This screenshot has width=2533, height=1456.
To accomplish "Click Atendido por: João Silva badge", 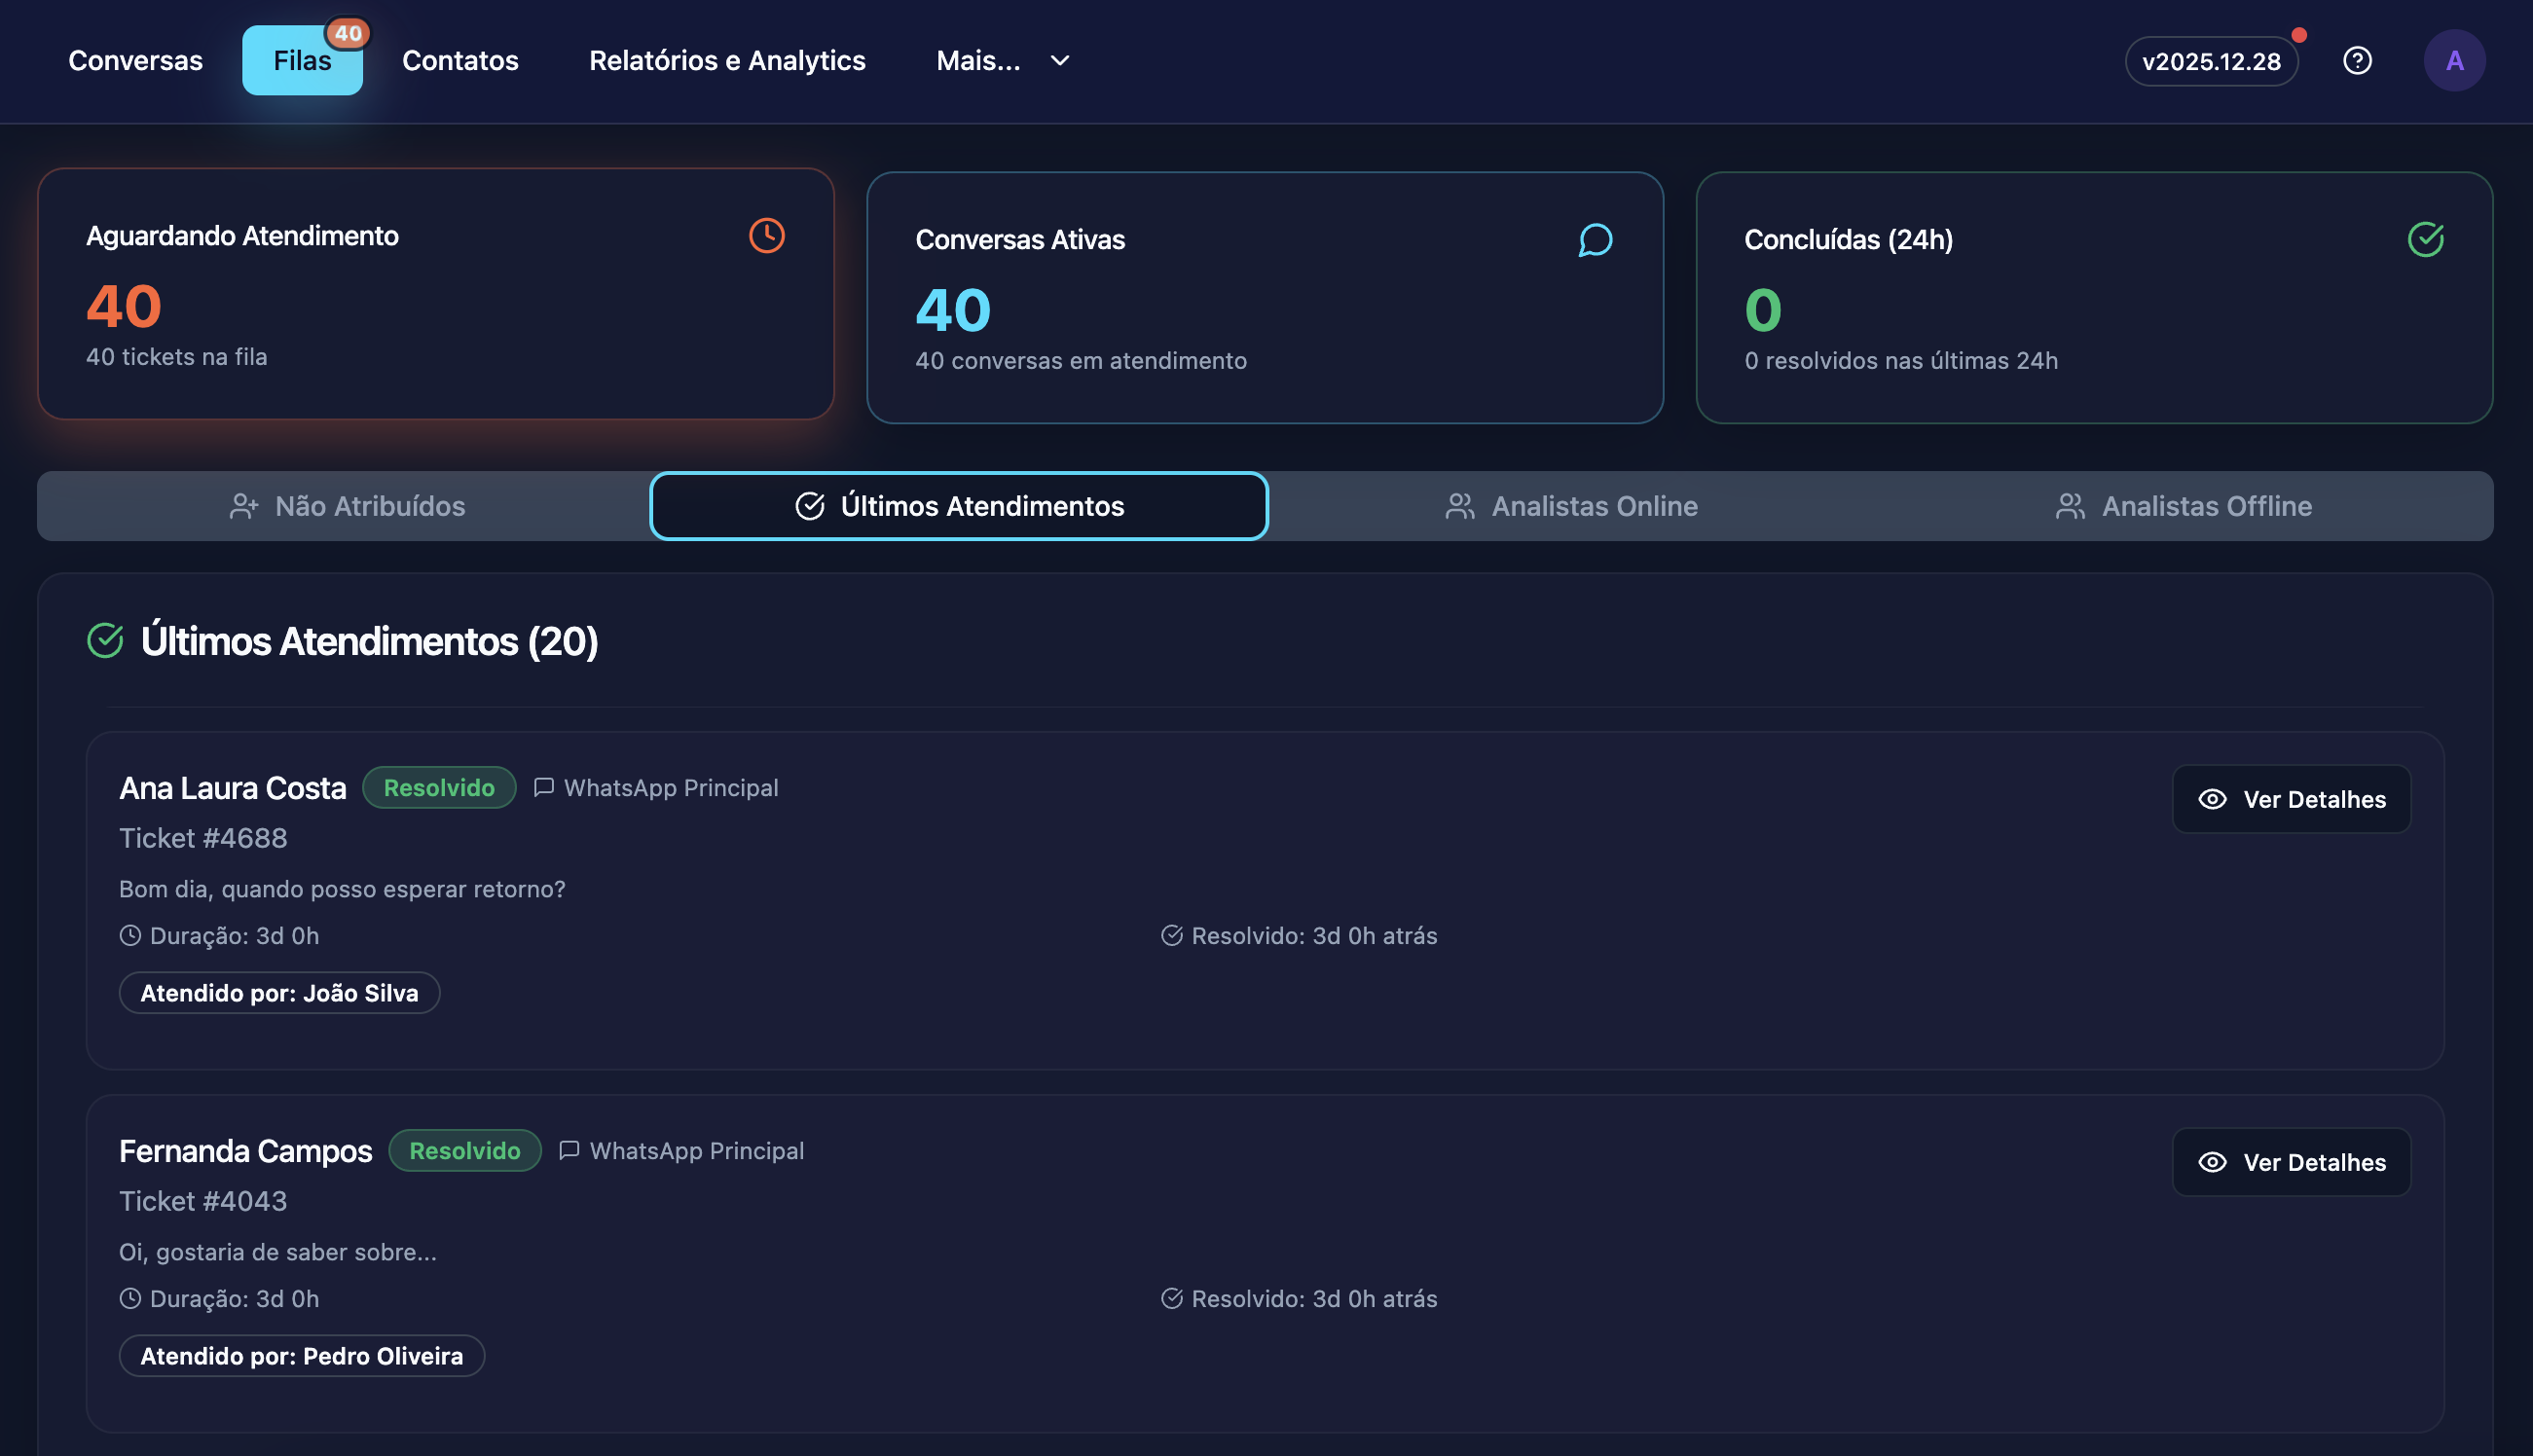I will (x=279, y=993).
